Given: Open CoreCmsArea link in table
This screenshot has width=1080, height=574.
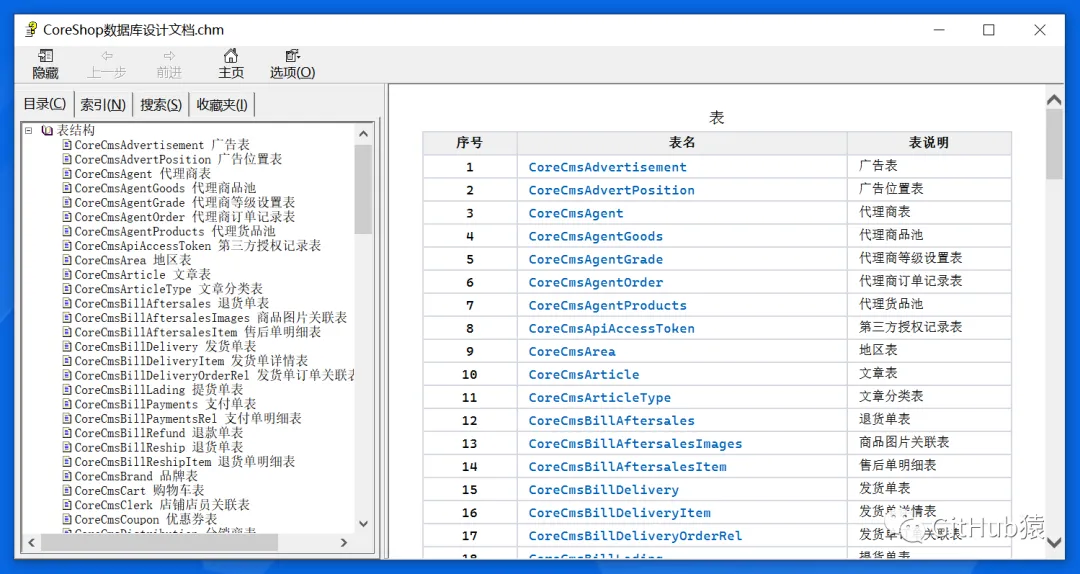Looking at the screenshot, I should (x=572, y=351).
